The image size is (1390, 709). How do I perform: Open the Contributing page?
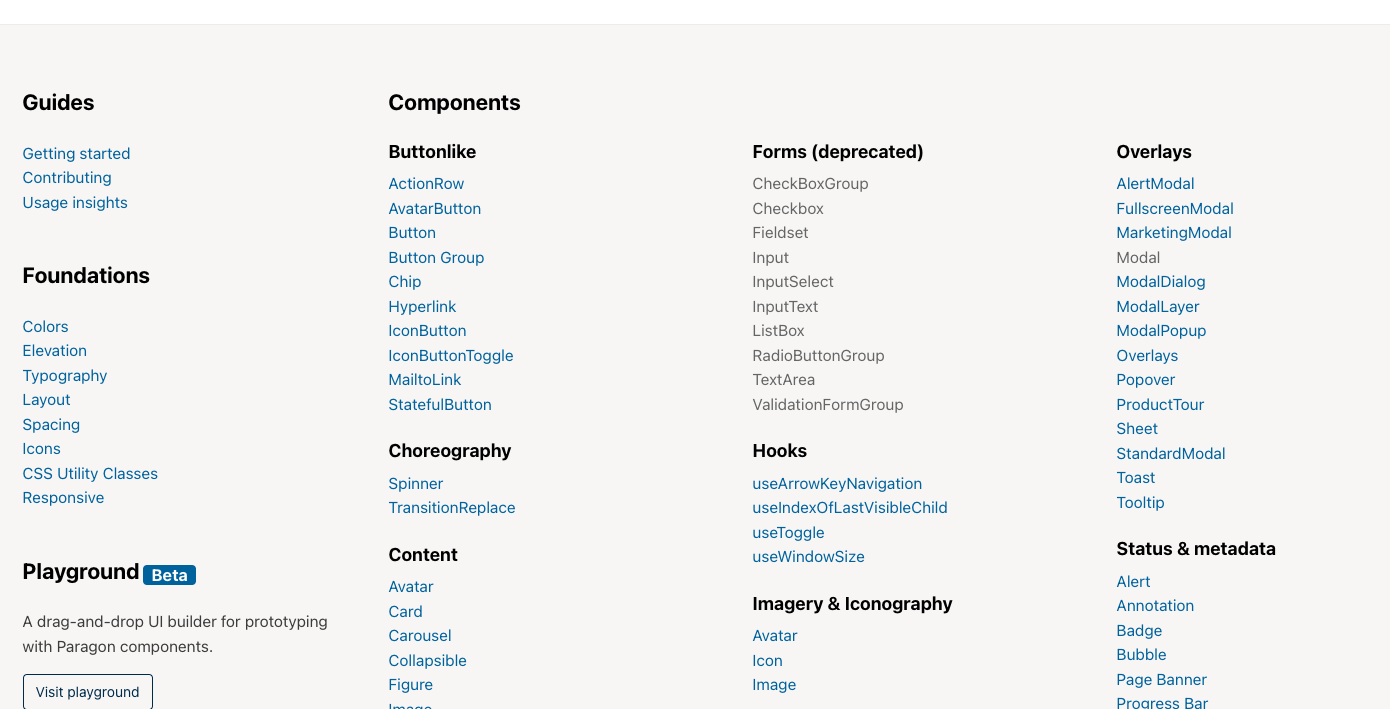tap(67, 177)
